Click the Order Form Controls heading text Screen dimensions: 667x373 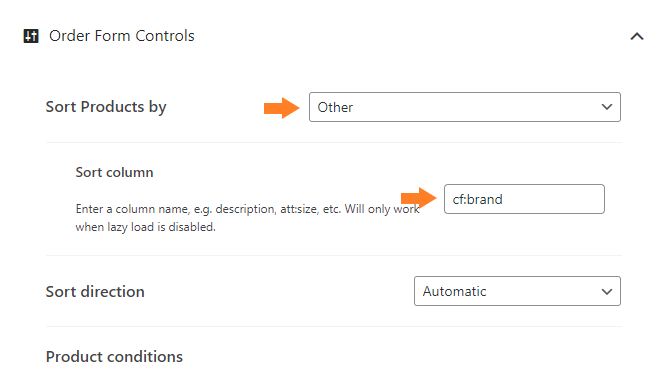pos(122,36)
